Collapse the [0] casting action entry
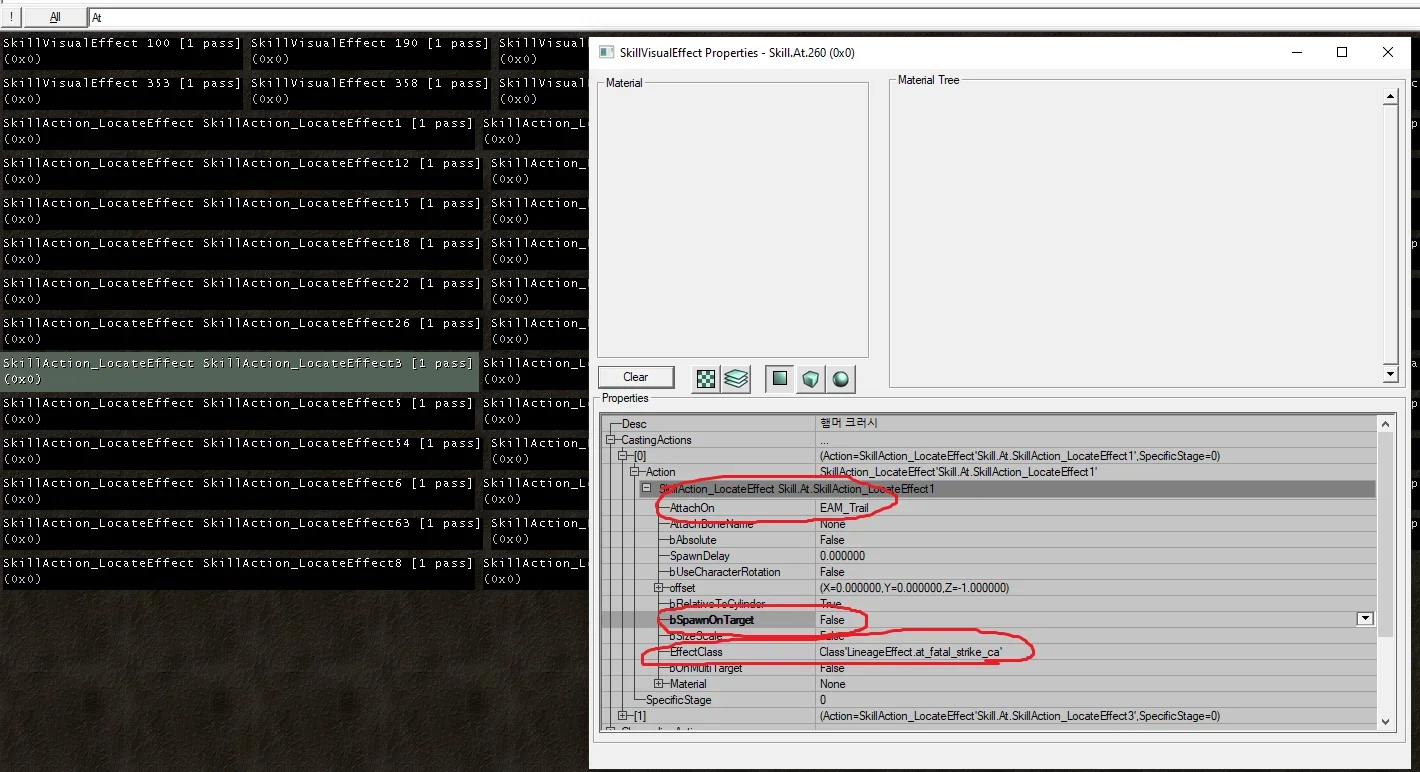This screenshot has height=772, width=1420. [623, 456]
